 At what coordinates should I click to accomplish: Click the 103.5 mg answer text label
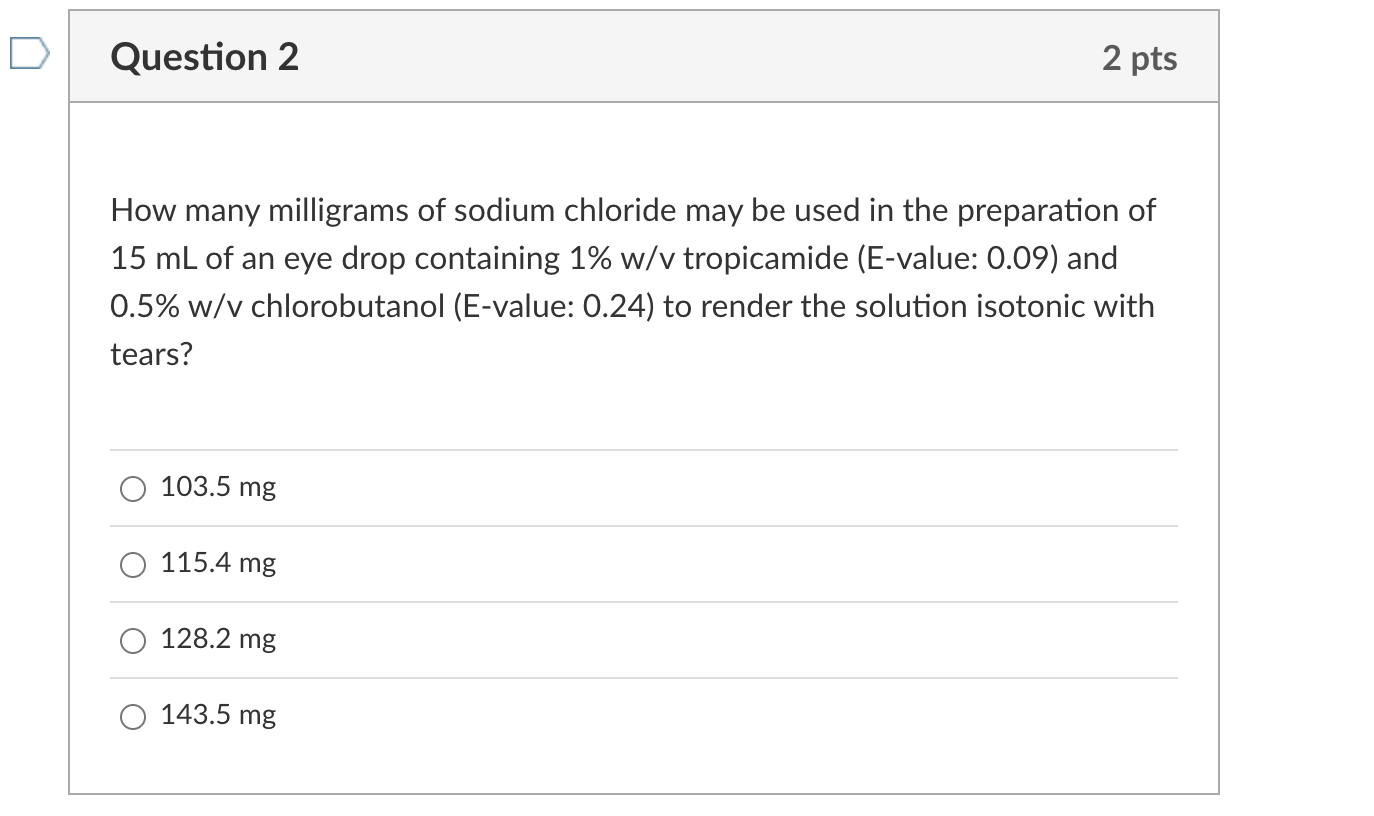pos(216,487)
